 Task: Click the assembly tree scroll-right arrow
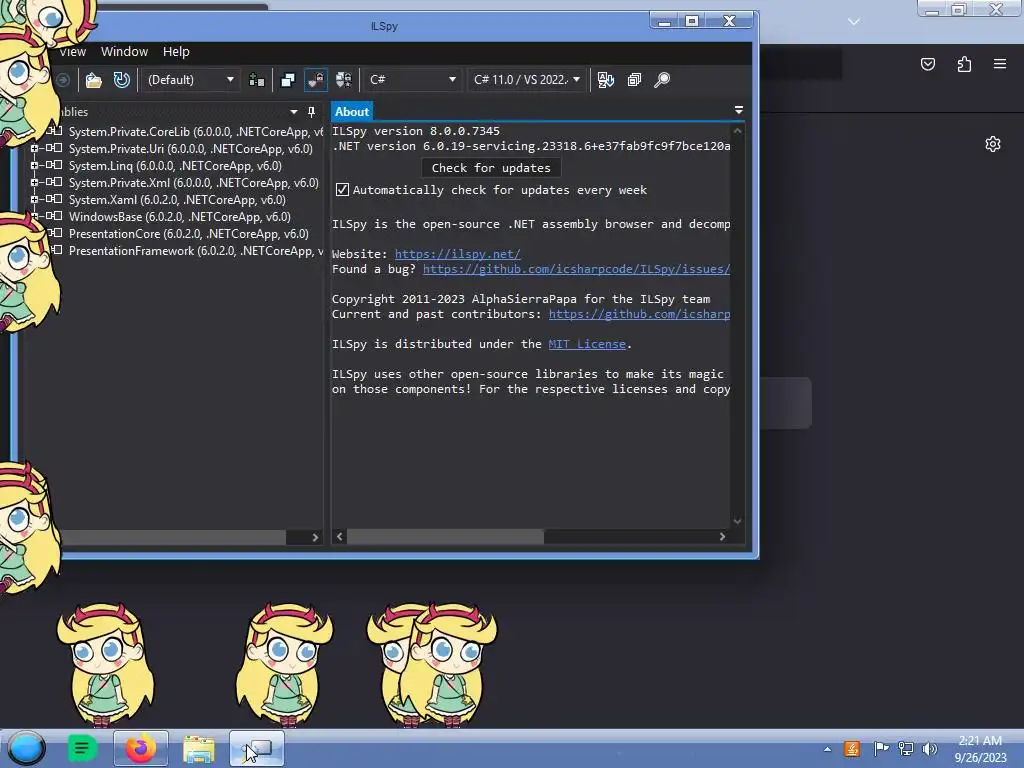(315, 537)
